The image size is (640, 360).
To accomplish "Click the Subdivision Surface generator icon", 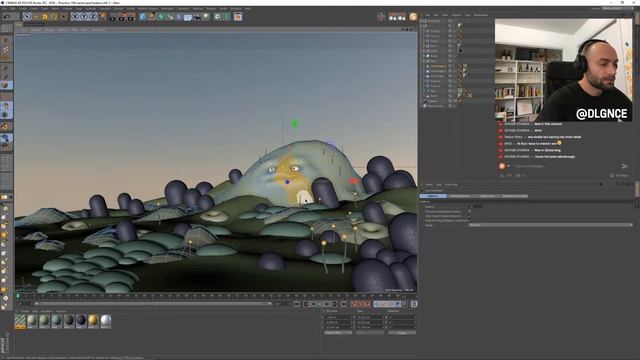I will click(x=161, y=16).
